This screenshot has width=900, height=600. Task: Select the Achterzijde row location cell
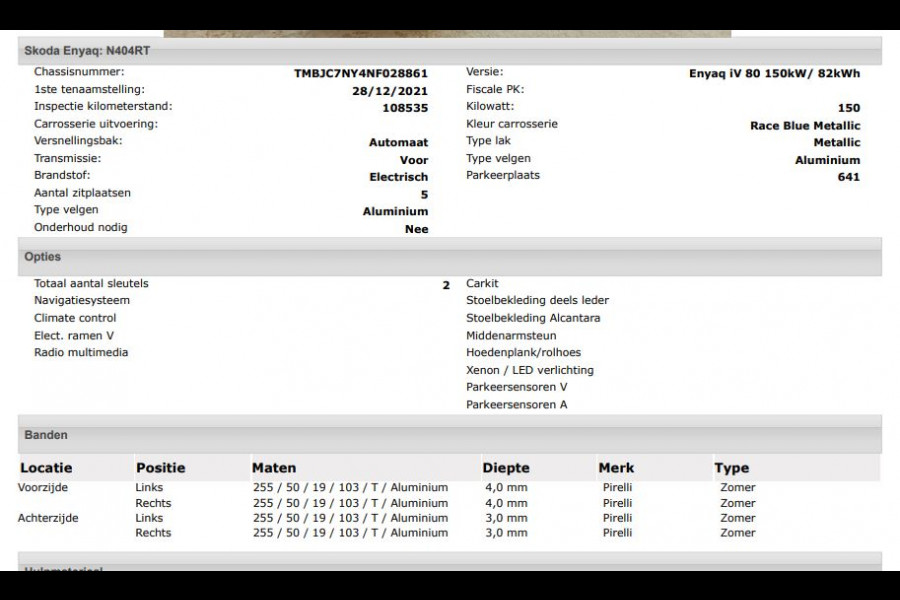48,518
